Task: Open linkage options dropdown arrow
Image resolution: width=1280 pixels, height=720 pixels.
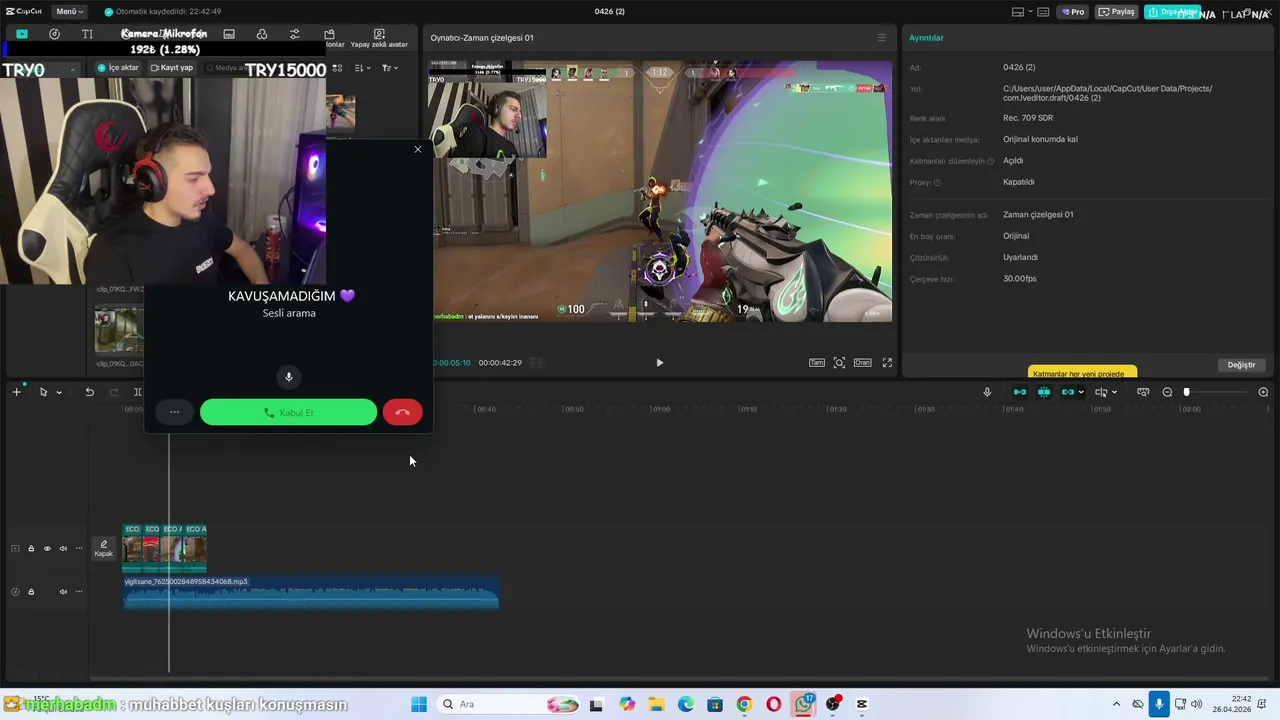Action: click(x=1081, y=393)
